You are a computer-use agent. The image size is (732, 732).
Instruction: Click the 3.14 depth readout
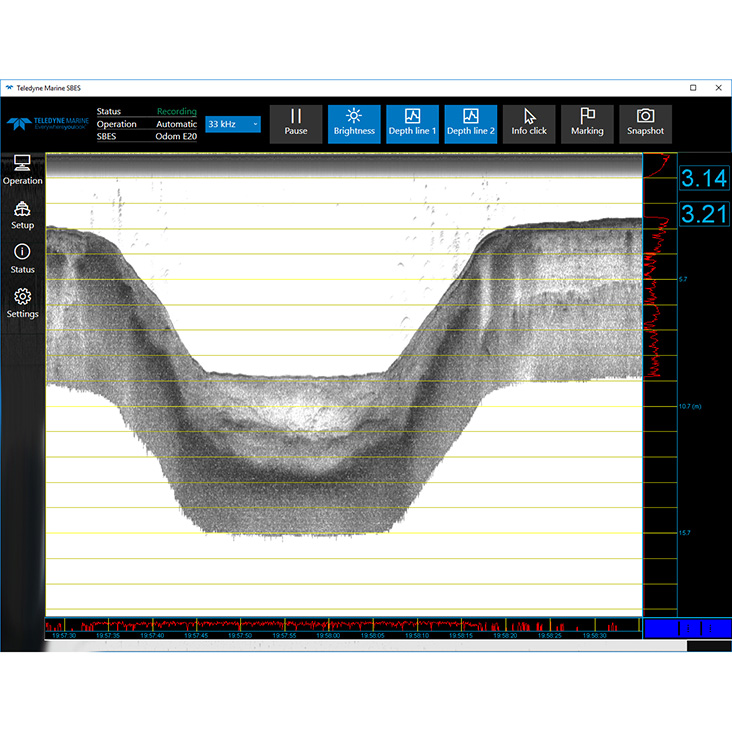(x=704, y=179)
